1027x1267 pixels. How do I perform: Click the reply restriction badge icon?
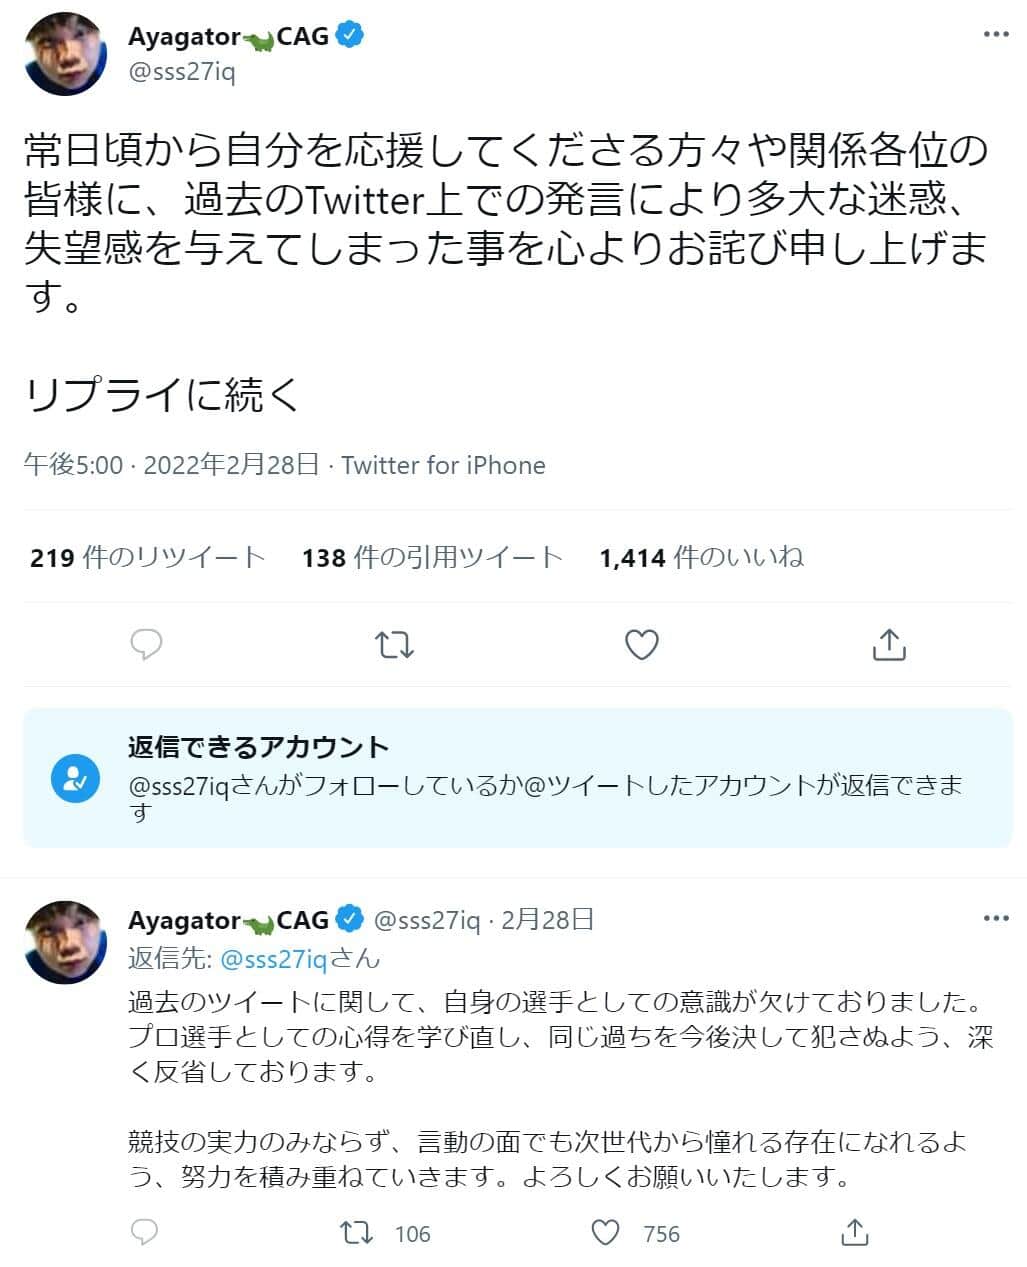click(x=76, y=780)
